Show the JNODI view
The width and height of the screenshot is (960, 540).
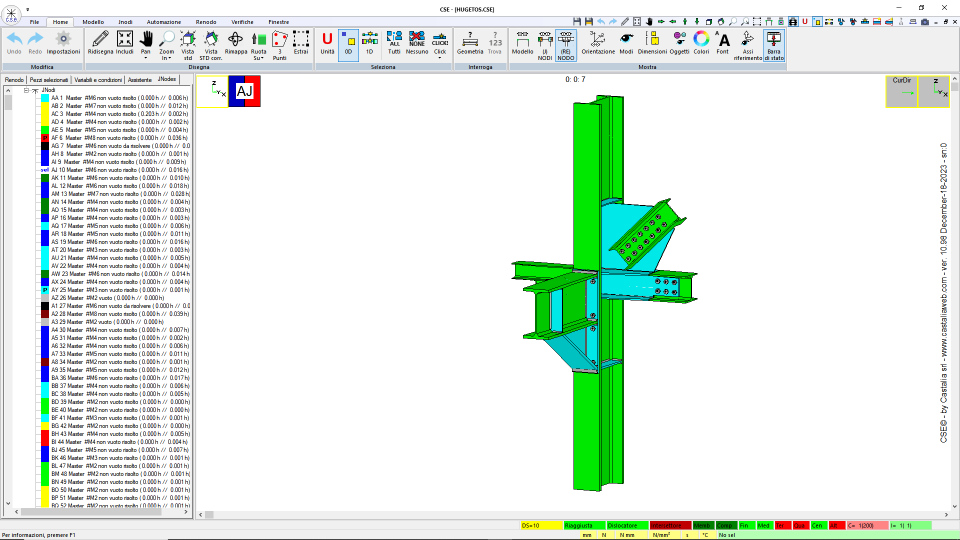coord(544,44)
